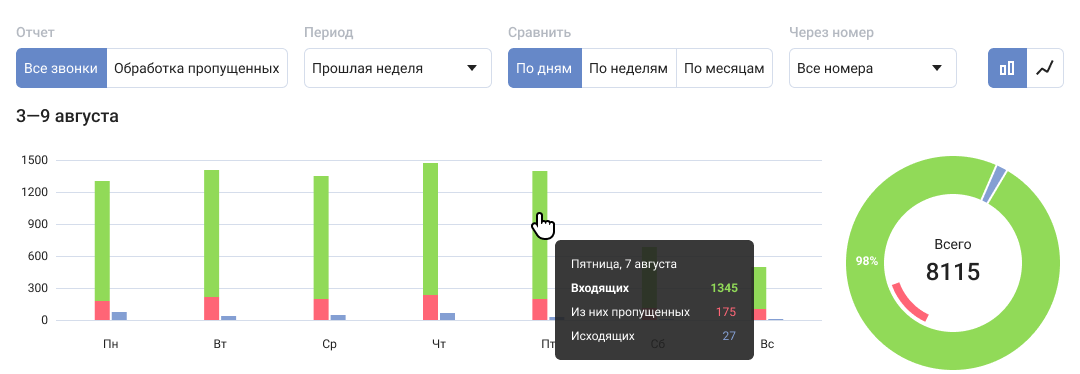This screenshot has width=1080, height=374.
Task: Select the Все звонки report toggle
Action: click(x=61, y=68)
